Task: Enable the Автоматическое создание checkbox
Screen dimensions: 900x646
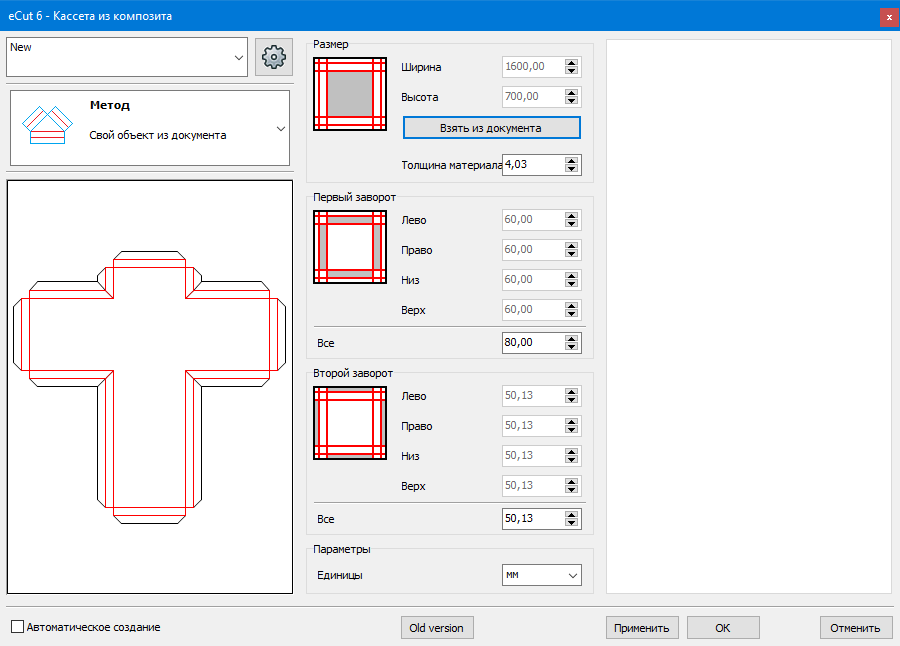Action: pyautogui.click(x=18, y=627)
